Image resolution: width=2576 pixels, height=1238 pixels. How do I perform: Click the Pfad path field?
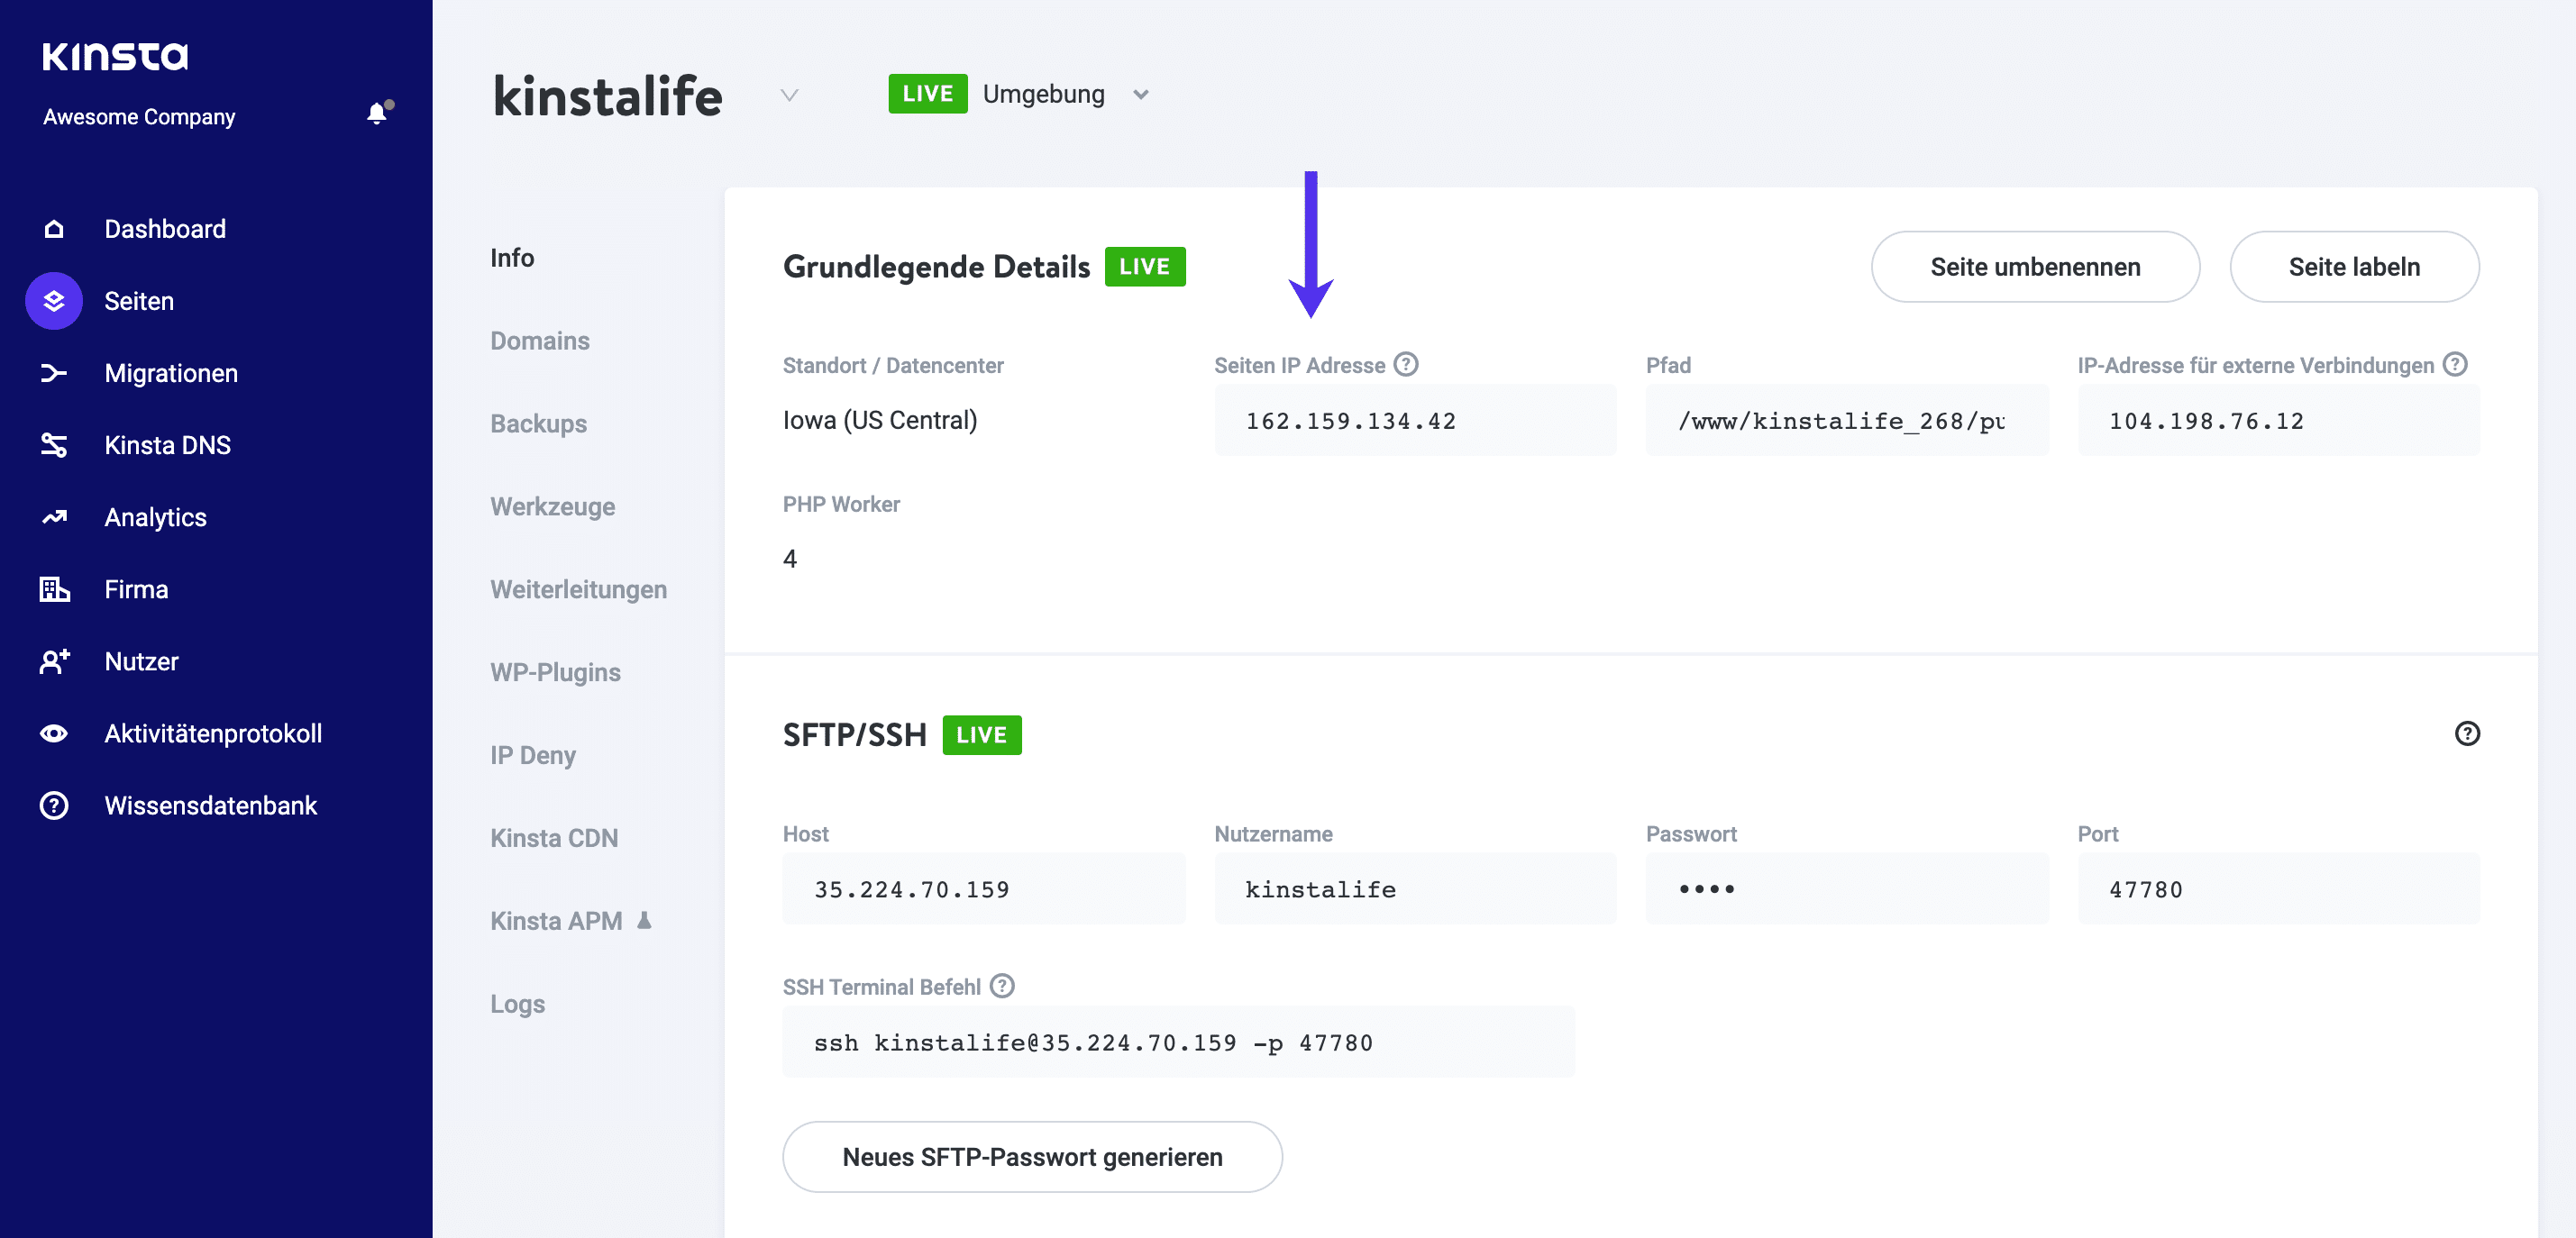(x=1845, y=420)
